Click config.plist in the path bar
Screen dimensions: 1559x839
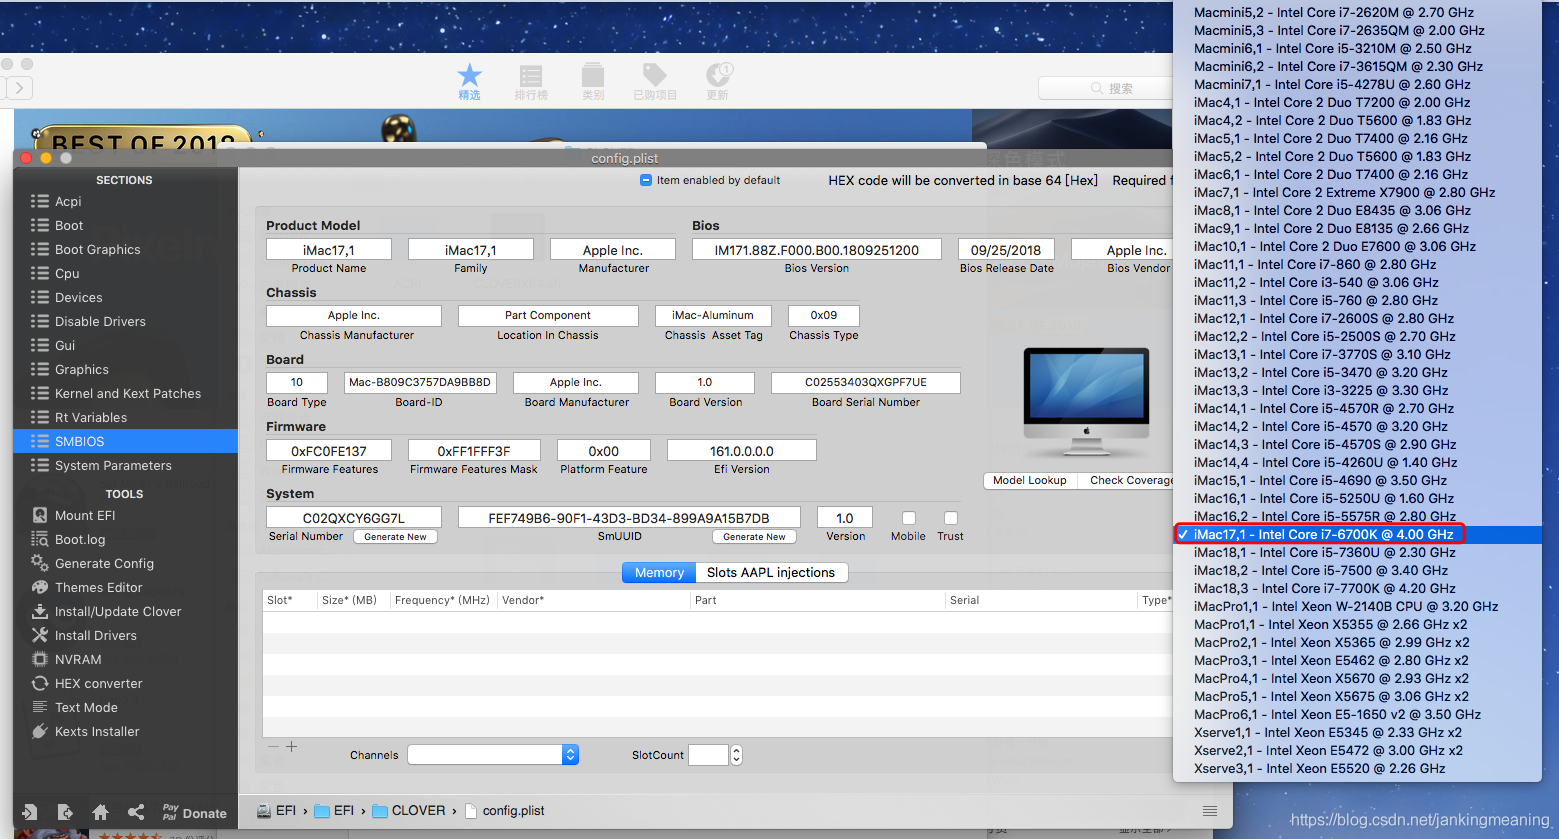point(505,811)
